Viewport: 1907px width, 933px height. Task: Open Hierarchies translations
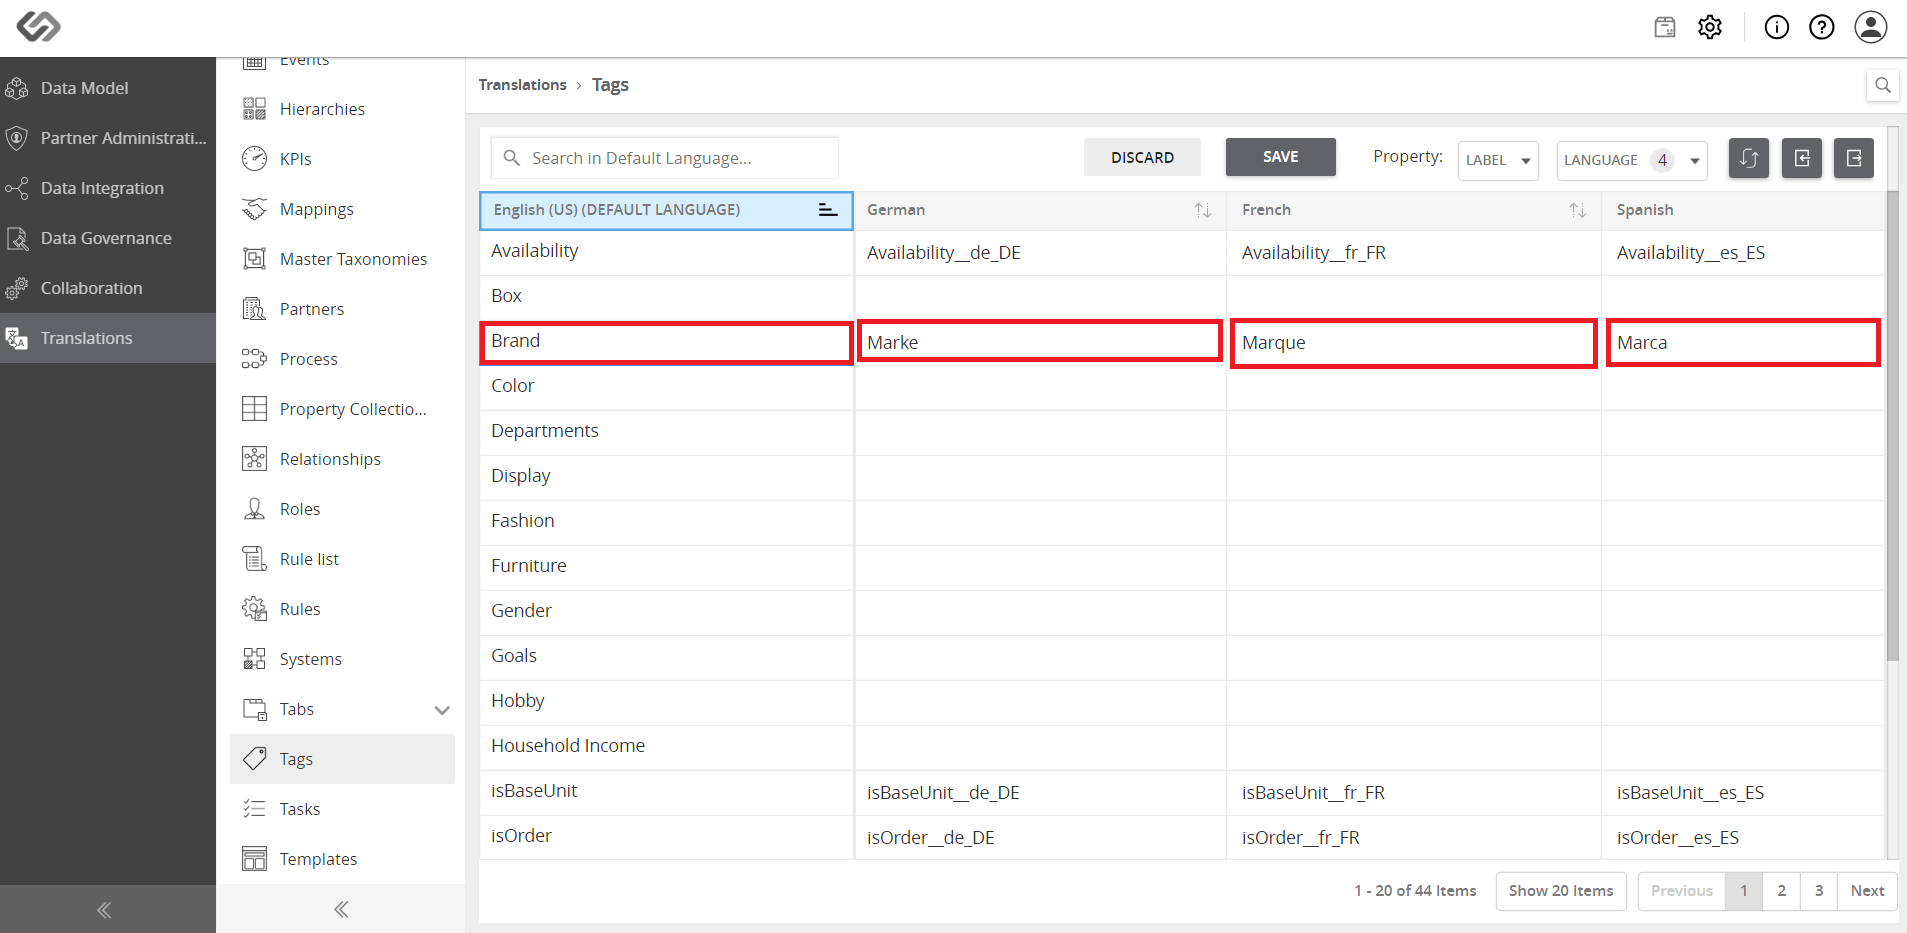point(342,109)
